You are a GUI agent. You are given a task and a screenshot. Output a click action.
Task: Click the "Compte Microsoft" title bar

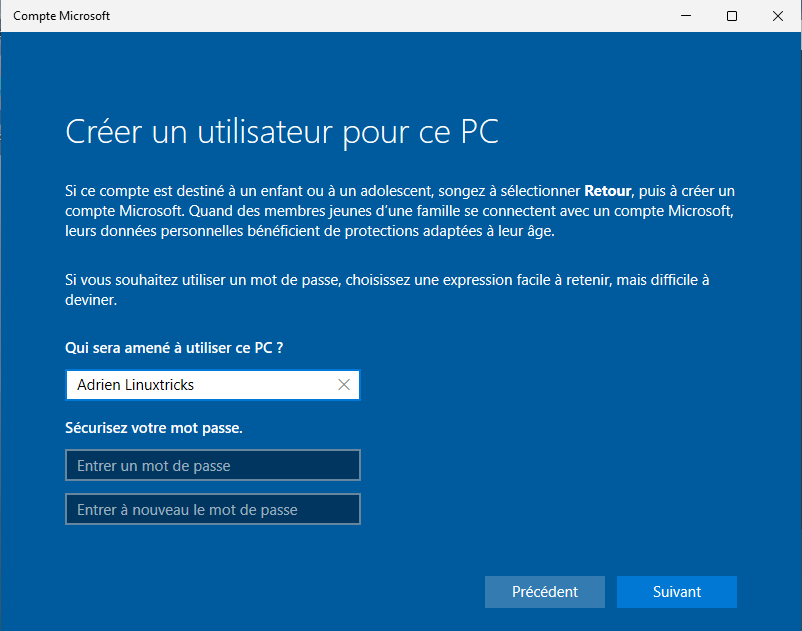point(300,15)
